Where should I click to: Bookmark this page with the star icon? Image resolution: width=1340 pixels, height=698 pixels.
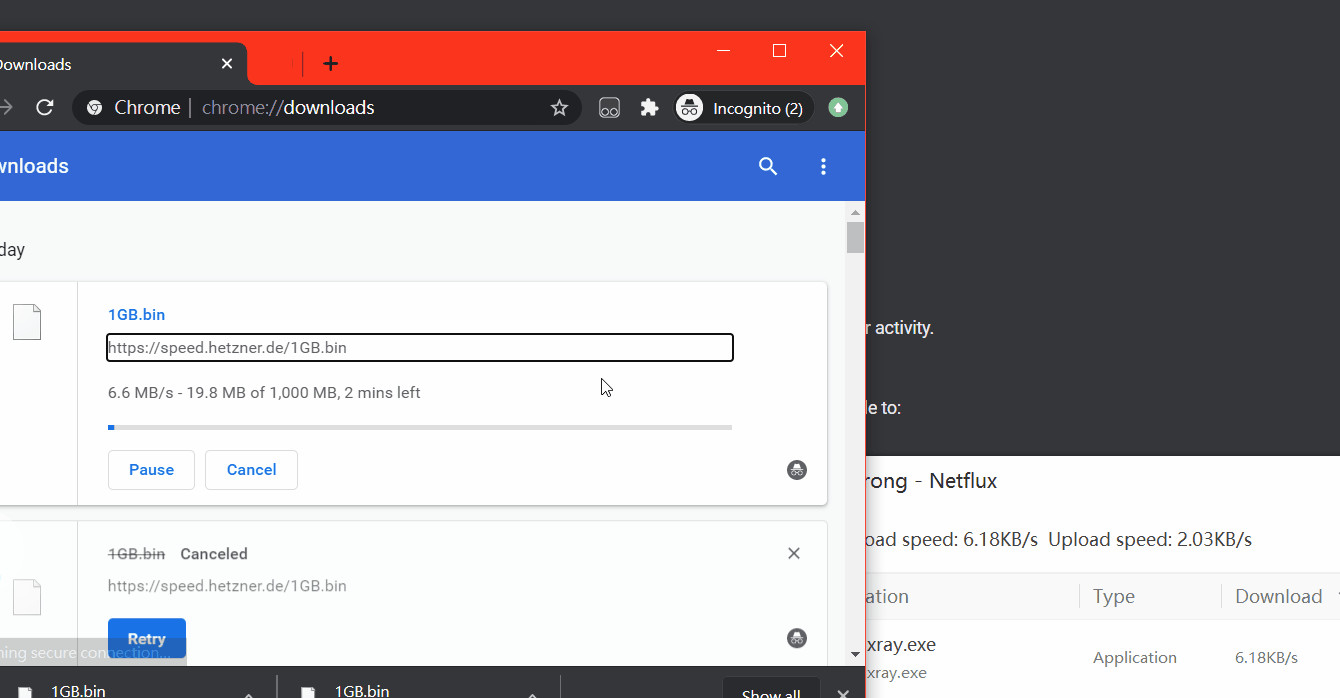click(559, 107)
